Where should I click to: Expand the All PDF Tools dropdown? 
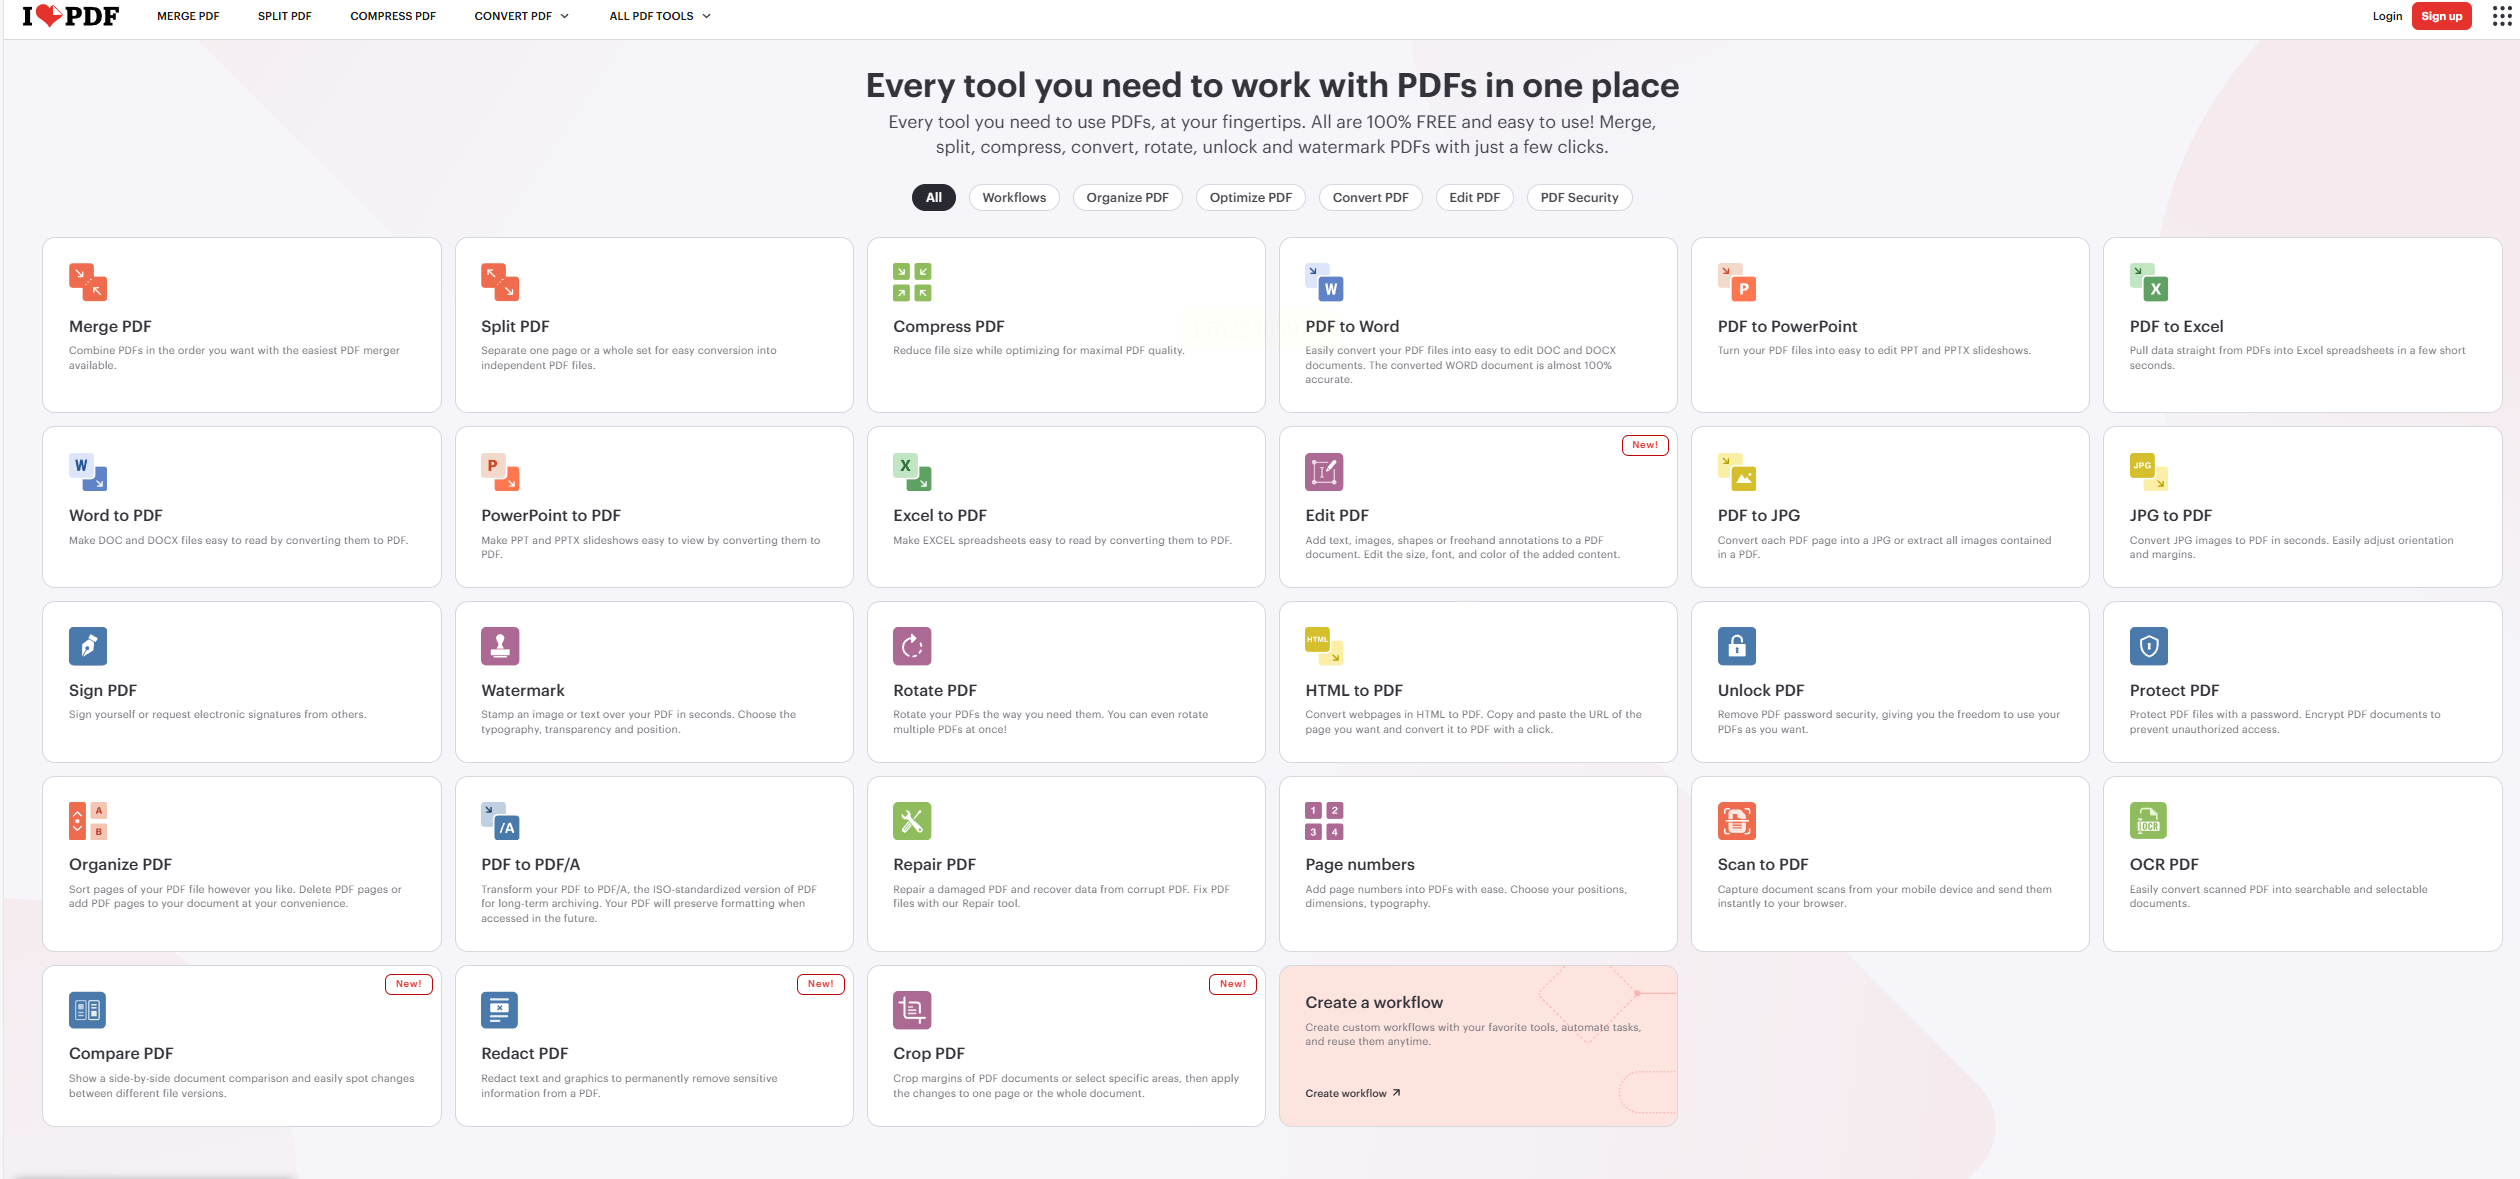(660, 16)
